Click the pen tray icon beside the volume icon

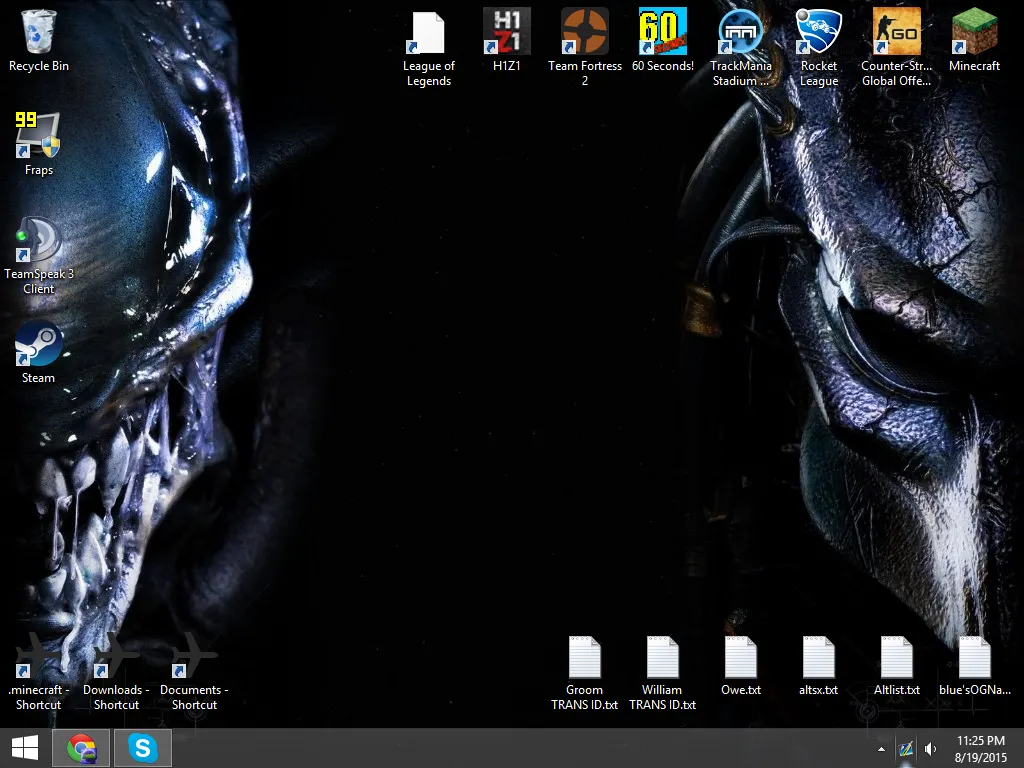pos(906,749)
